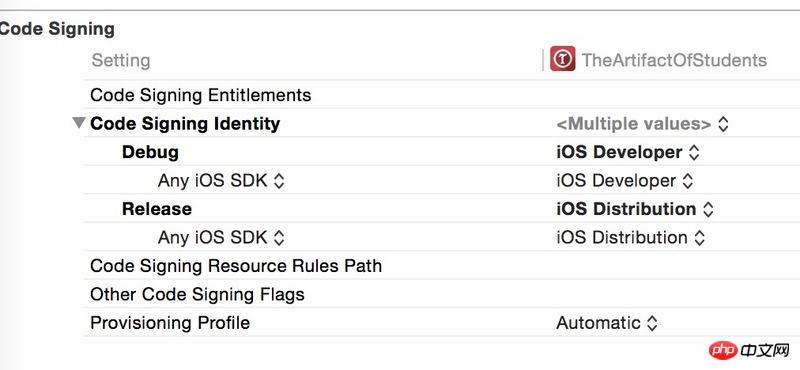Image resolution: width=800 pixels, height=370 pixels.
Task: Select the Code Signing Identity row
Action: pyautogui.click(x=442, y=123)
